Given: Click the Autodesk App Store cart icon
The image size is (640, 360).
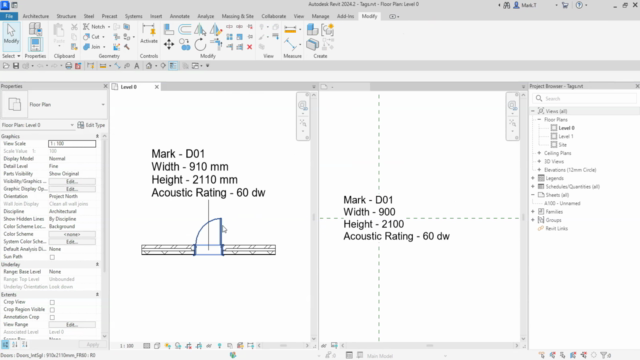Looking at the screenshot, I should (x=565, y=5).
